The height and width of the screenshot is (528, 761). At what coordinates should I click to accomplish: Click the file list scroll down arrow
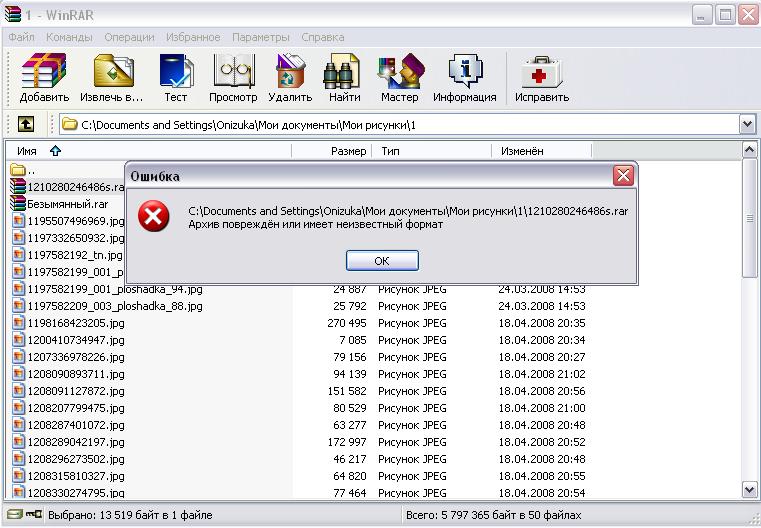point(749,489)
